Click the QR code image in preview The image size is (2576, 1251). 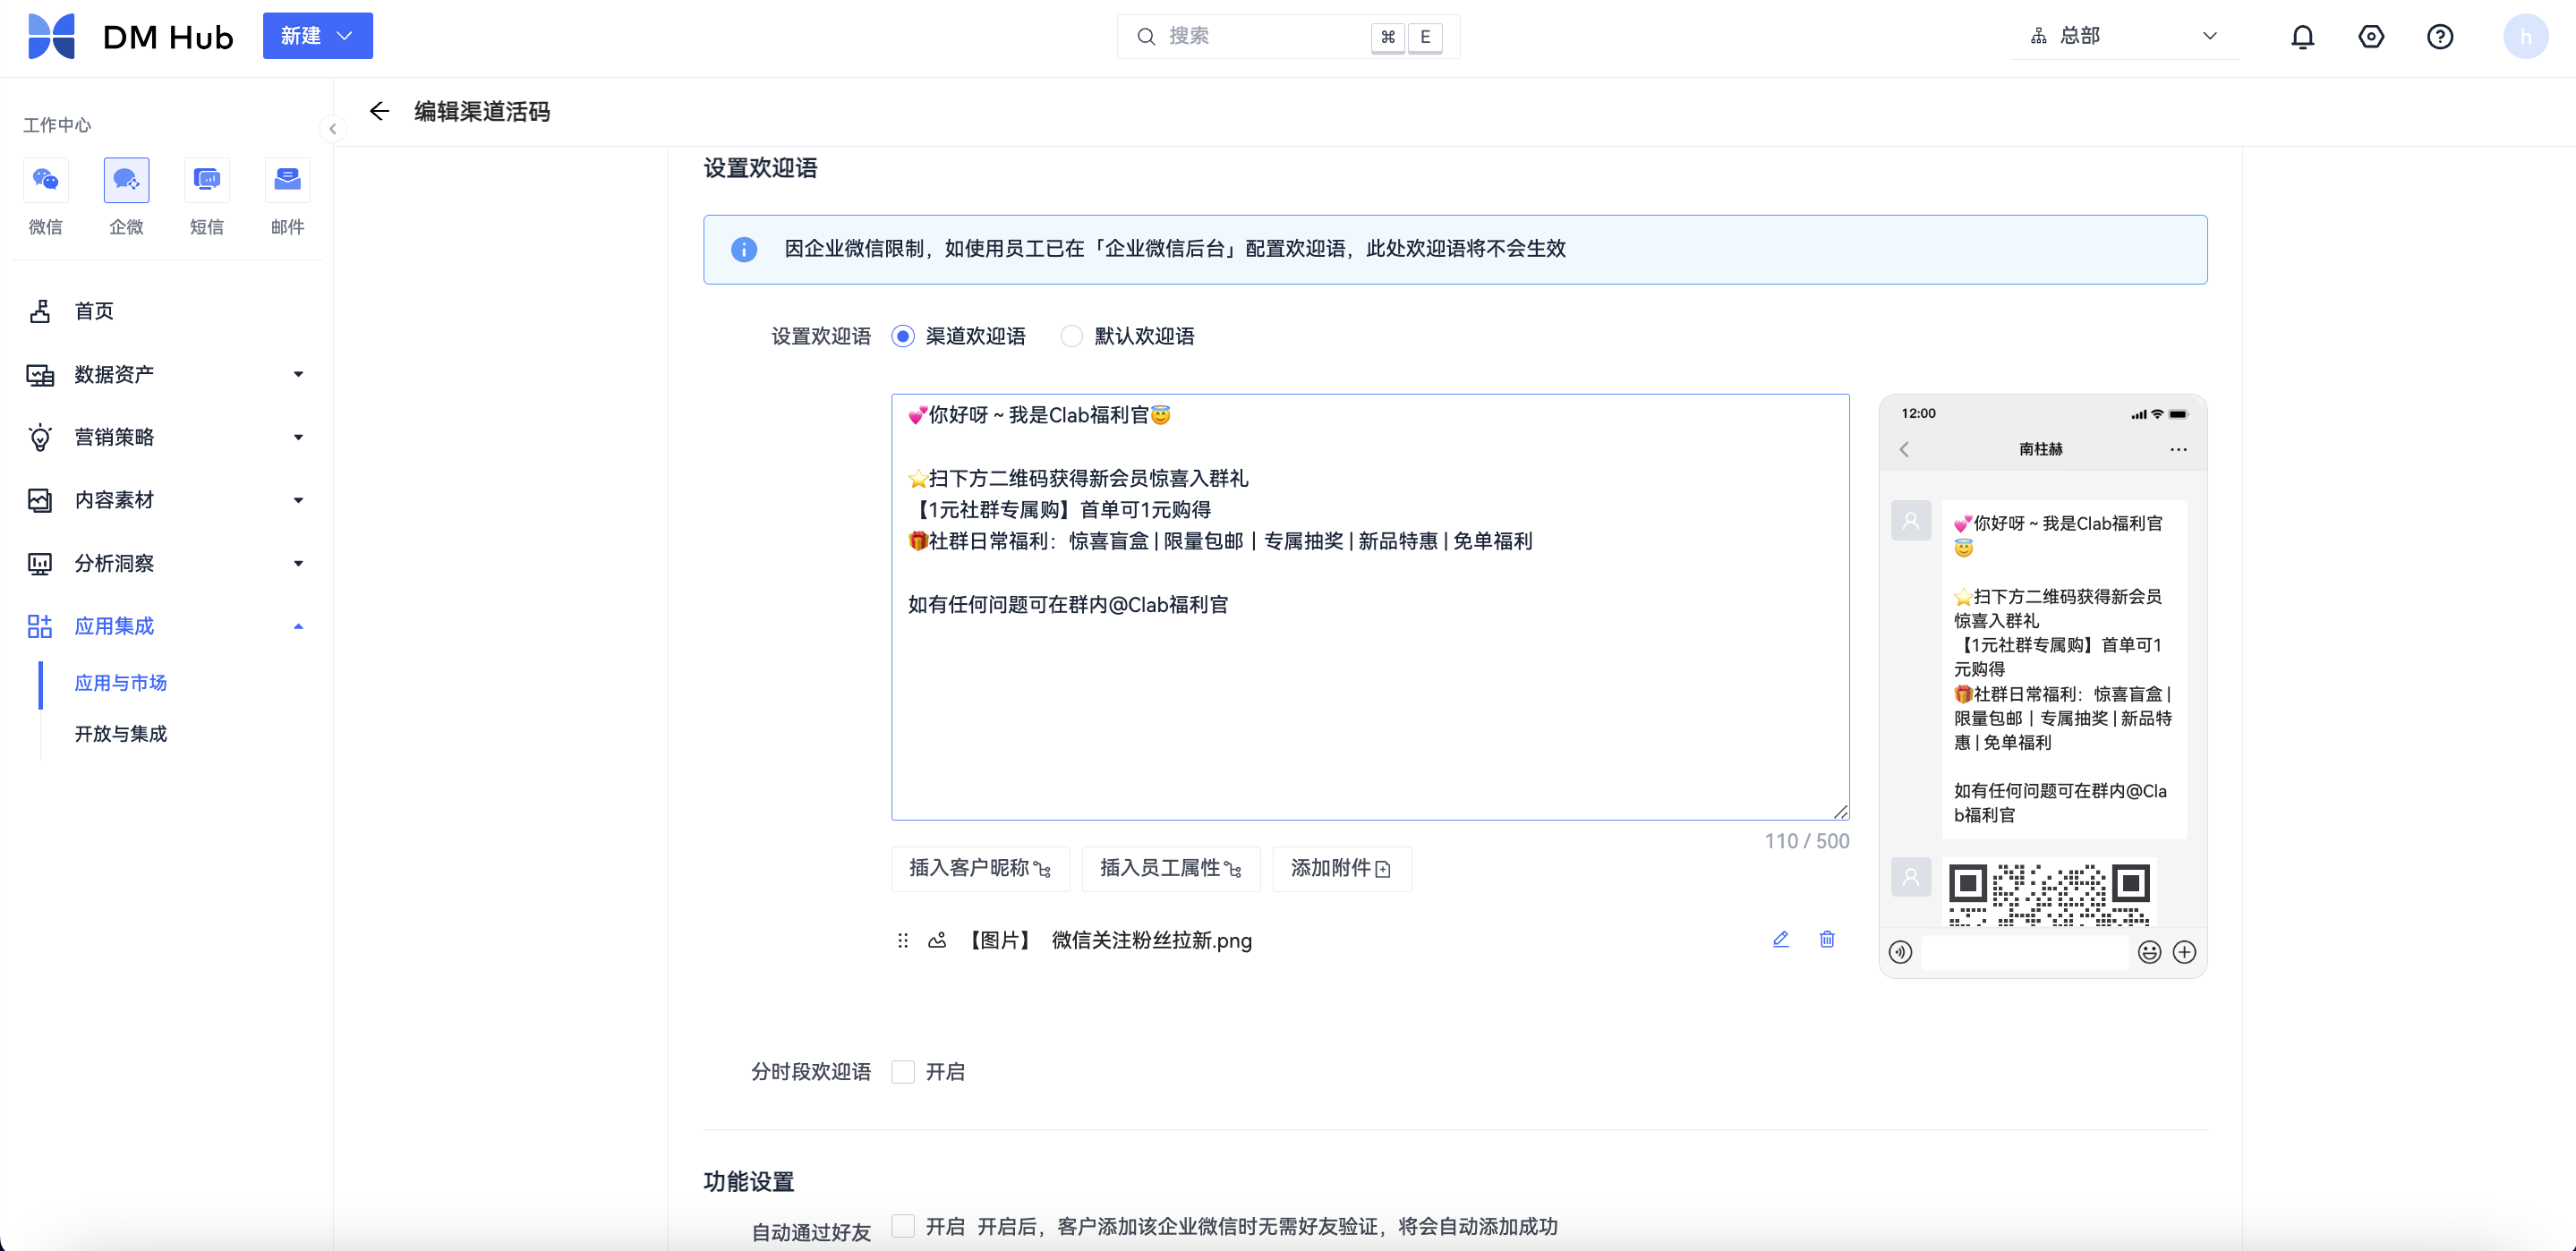pos(2049,893)
